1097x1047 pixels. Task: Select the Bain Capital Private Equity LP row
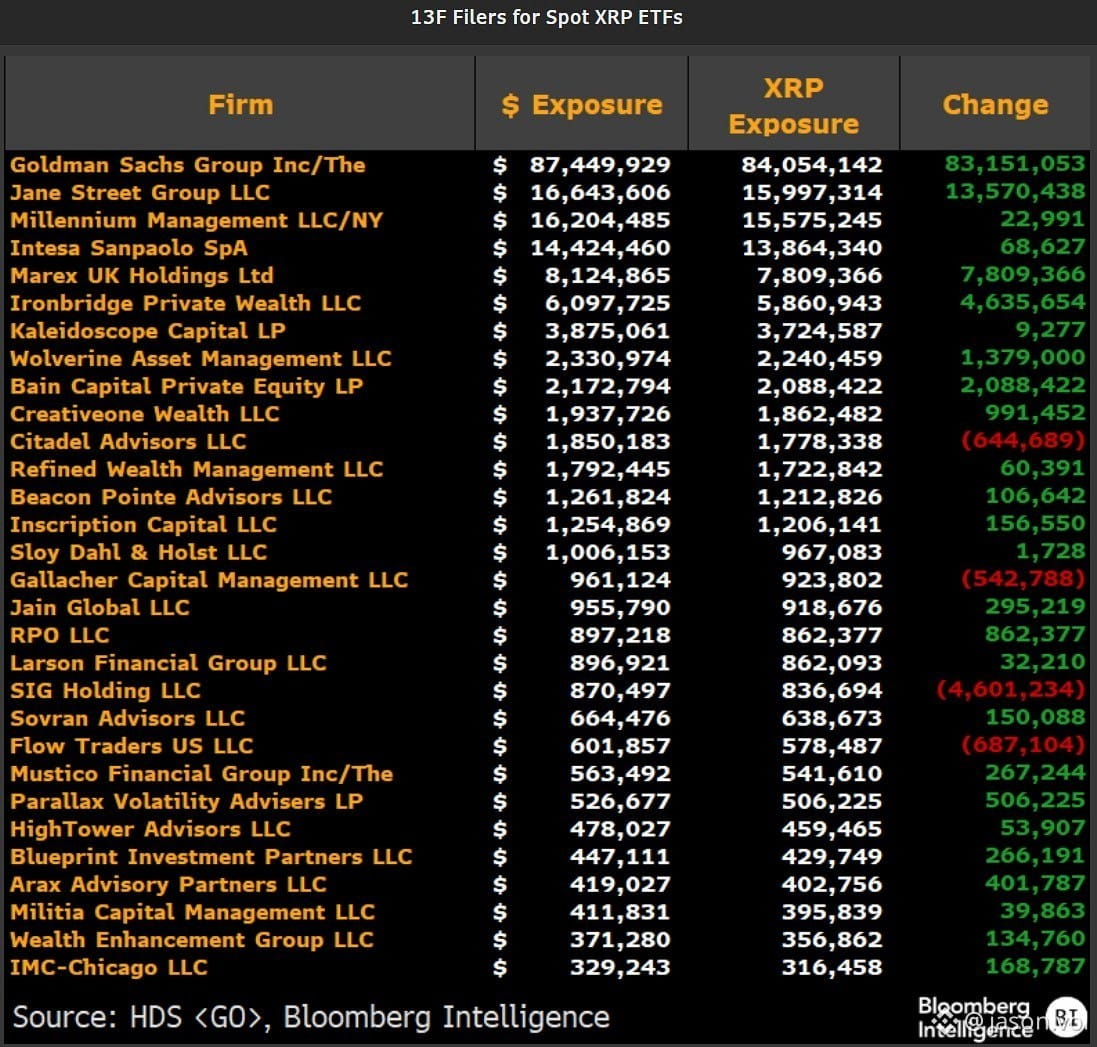(x=547, y=386)
